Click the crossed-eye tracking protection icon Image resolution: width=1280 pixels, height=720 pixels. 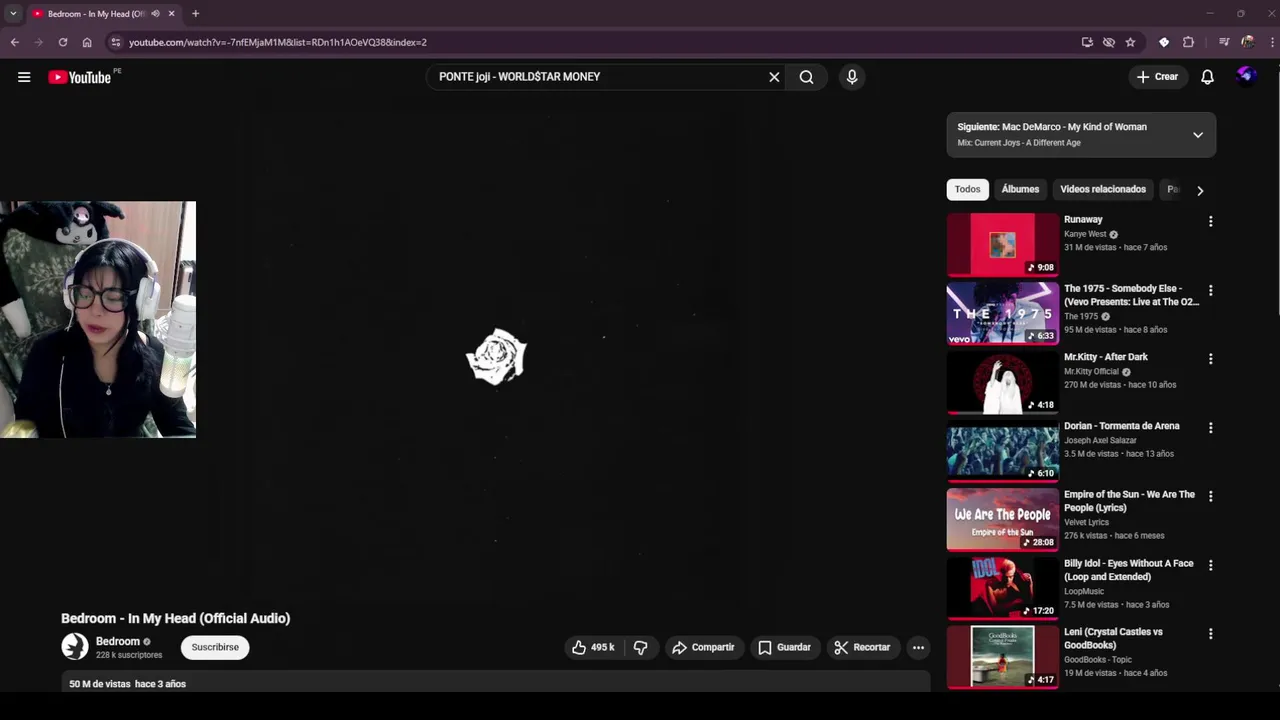click(1109, 42)
